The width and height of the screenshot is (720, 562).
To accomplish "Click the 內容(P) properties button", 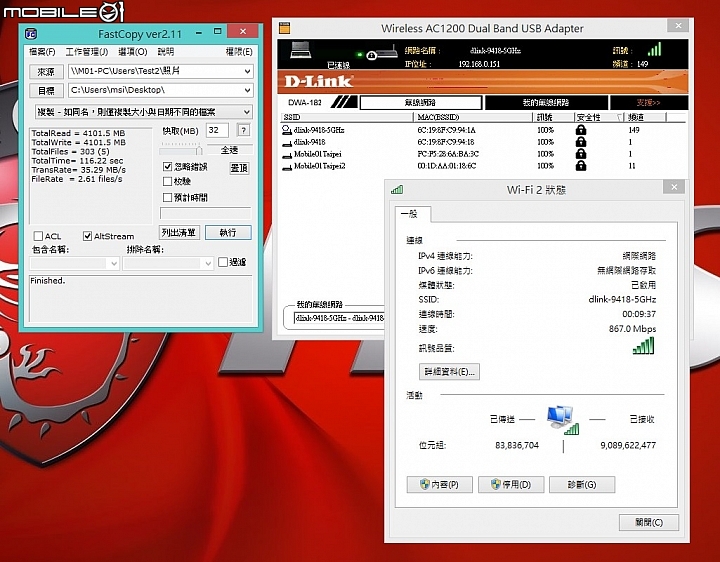I will click(439, 484).
